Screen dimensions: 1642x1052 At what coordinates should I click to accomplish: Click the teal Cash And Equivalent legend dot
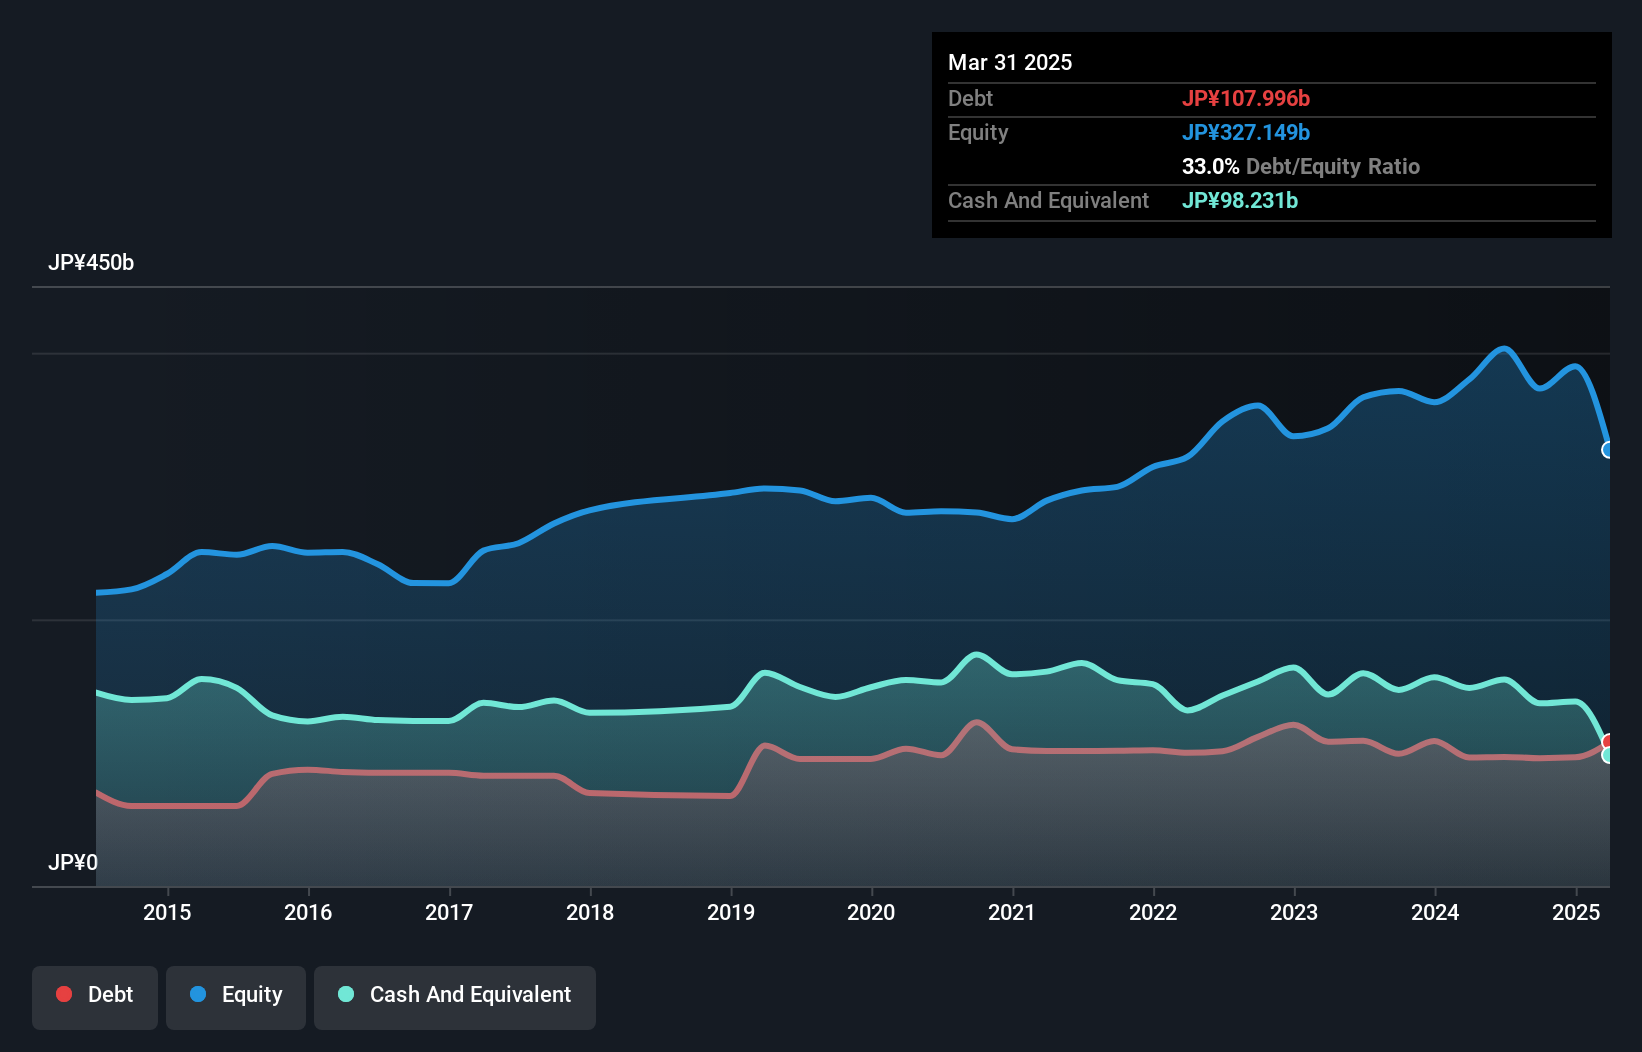point(346,994)
